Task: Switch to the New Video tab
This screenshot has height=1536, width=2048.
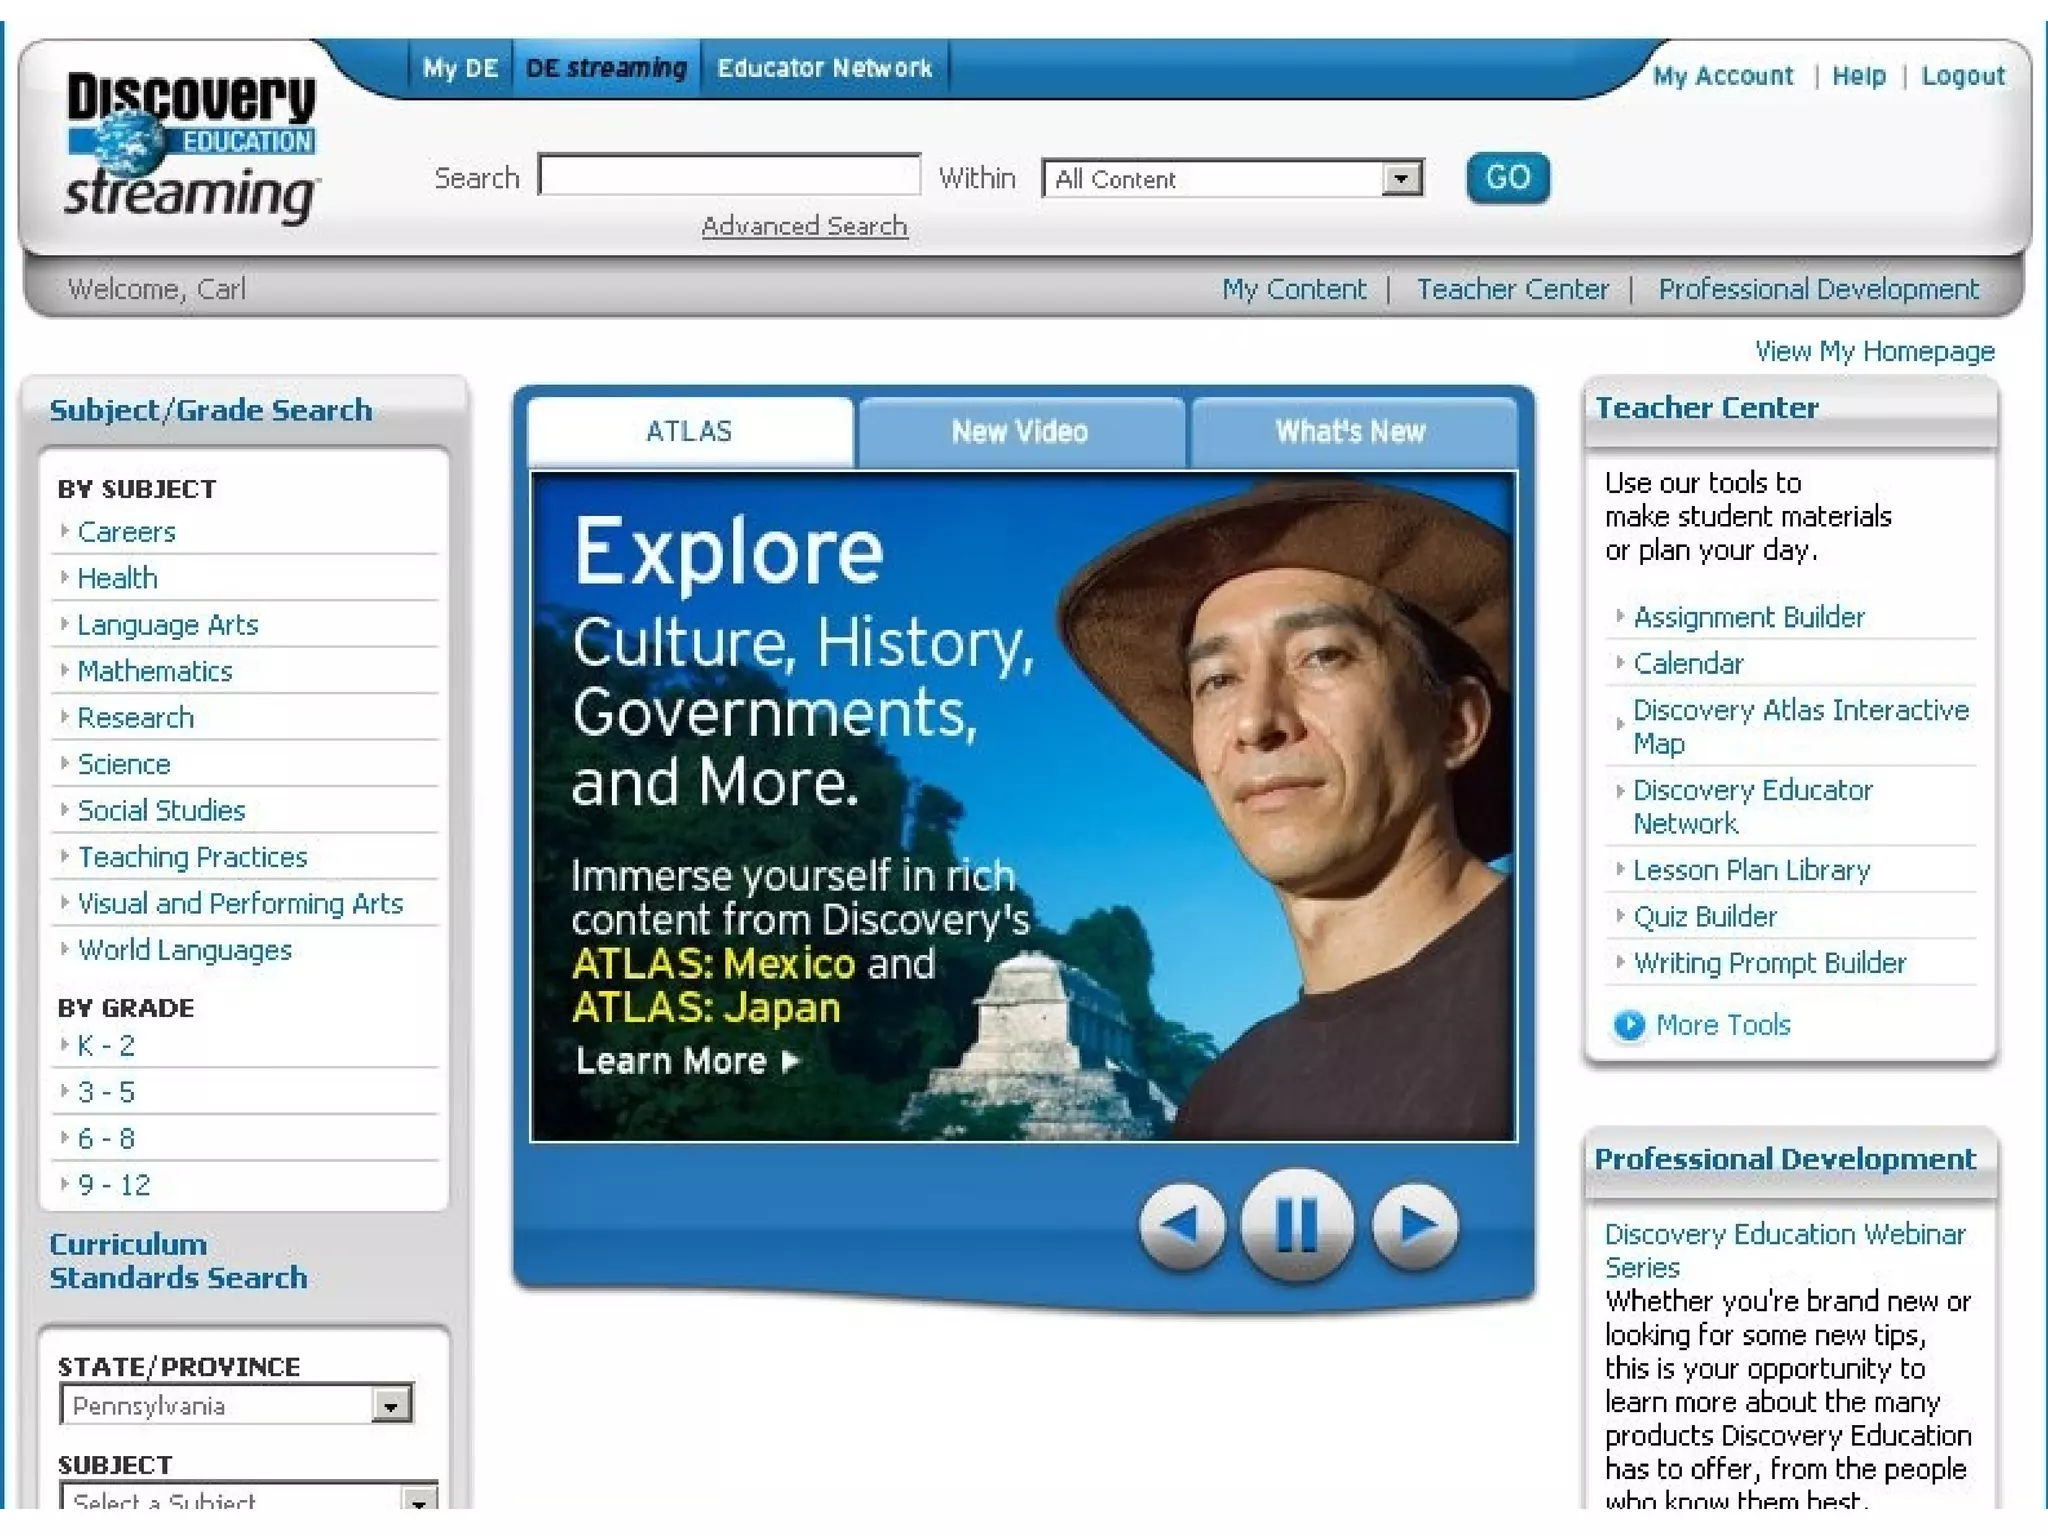Action: coord(1019,432)
